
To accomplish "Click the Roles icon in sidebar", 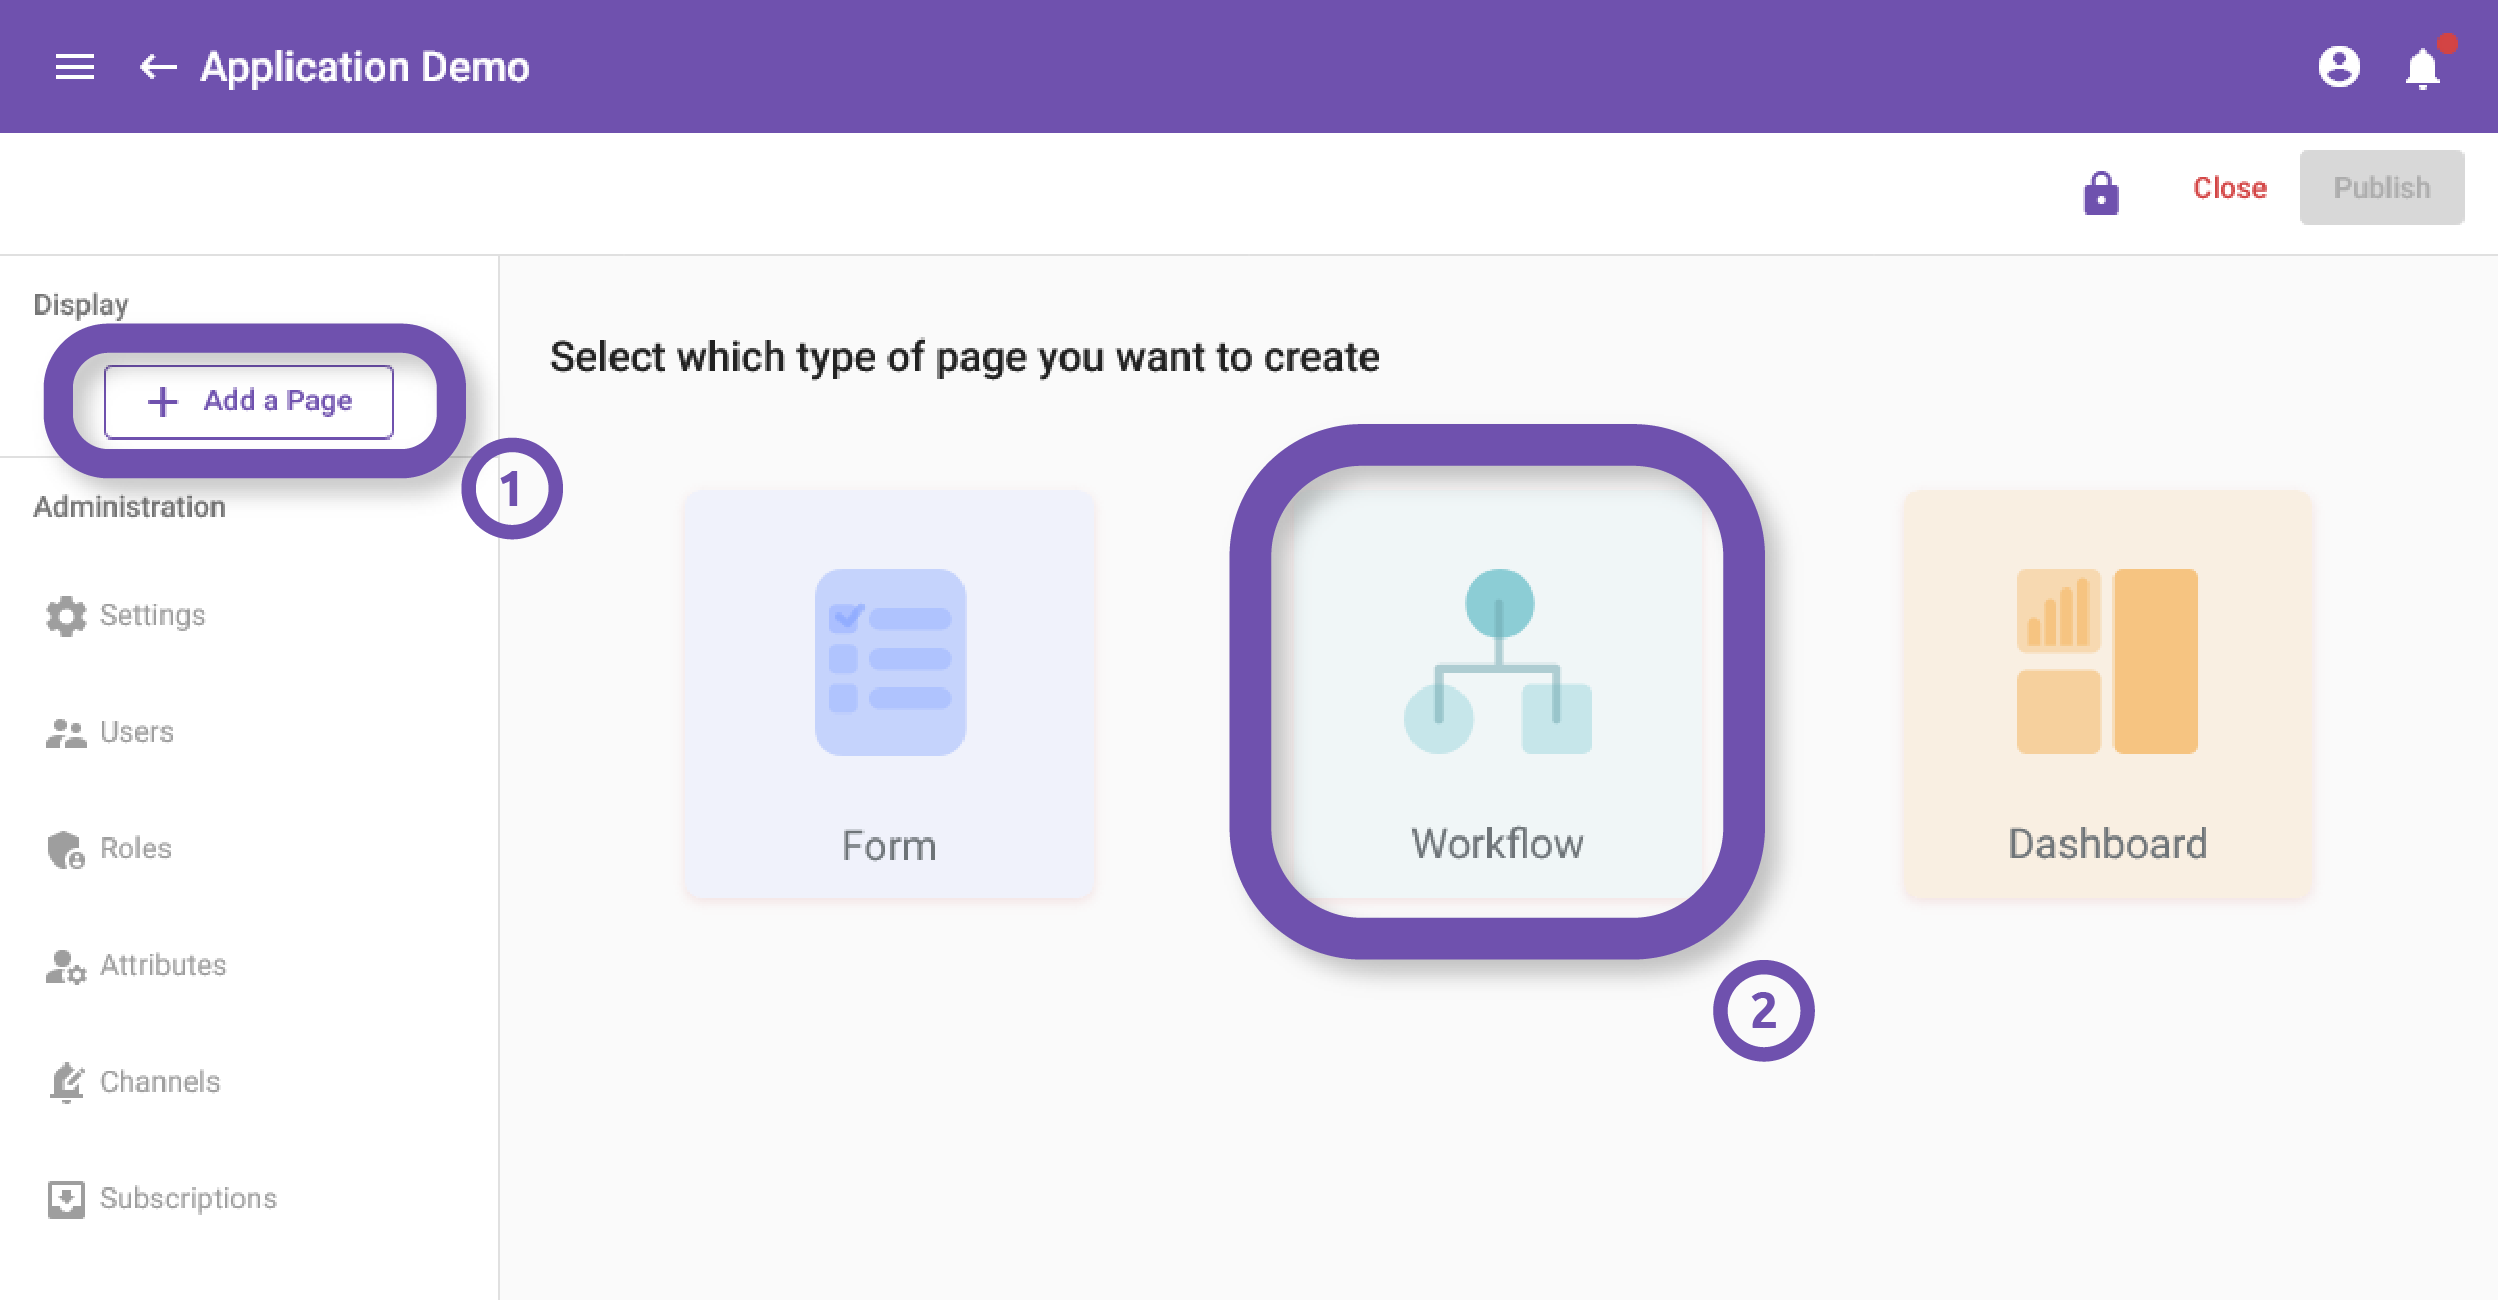I will click(58, 847).
